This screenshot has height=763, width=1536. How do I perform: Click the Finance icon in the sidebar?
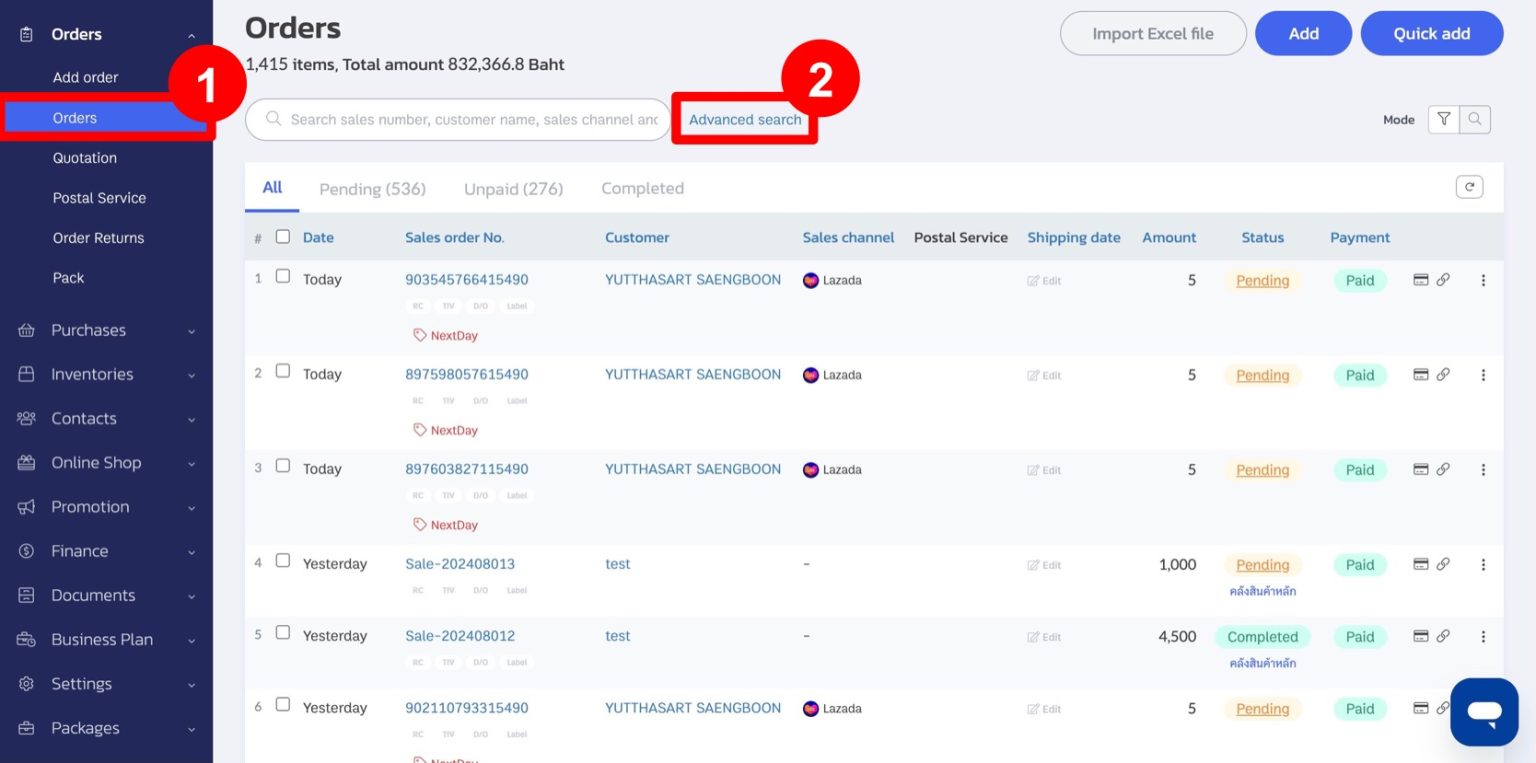point(28,550)
